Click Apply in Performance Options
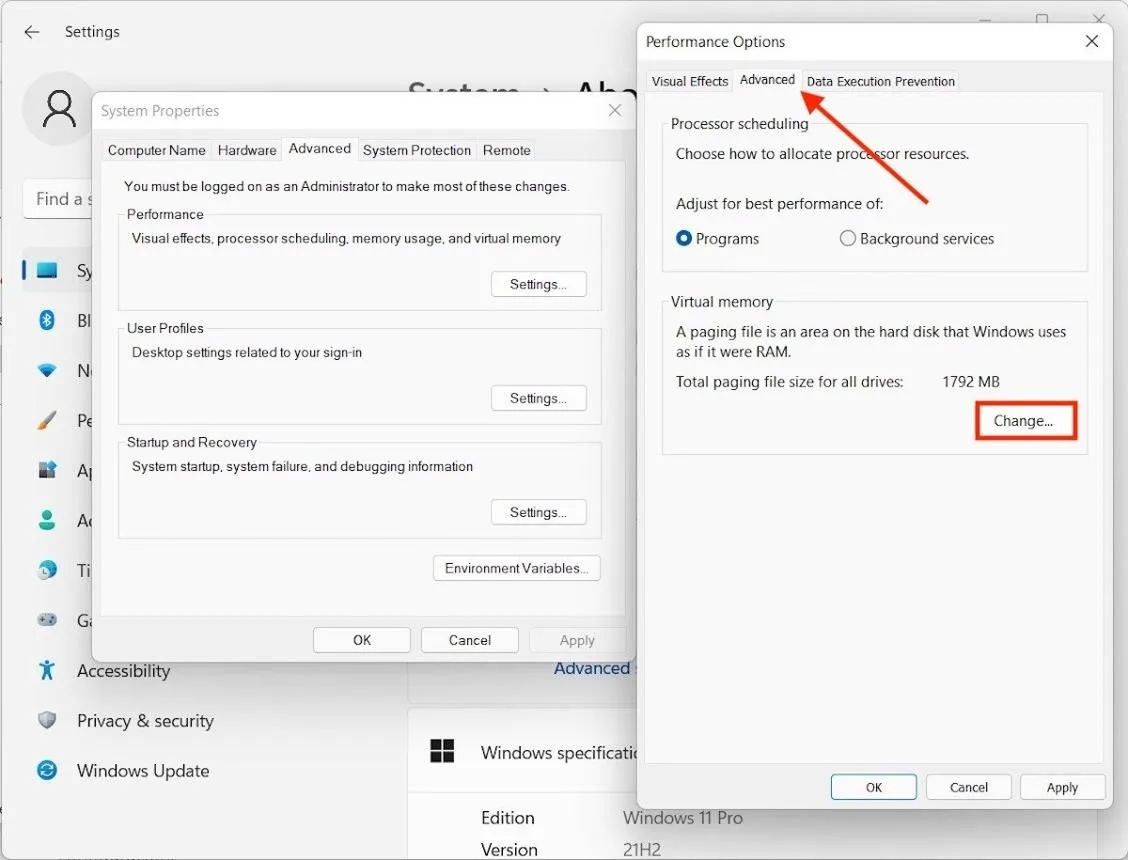The width and height of the screenshot is (1128, 860). click(1062, 787)
